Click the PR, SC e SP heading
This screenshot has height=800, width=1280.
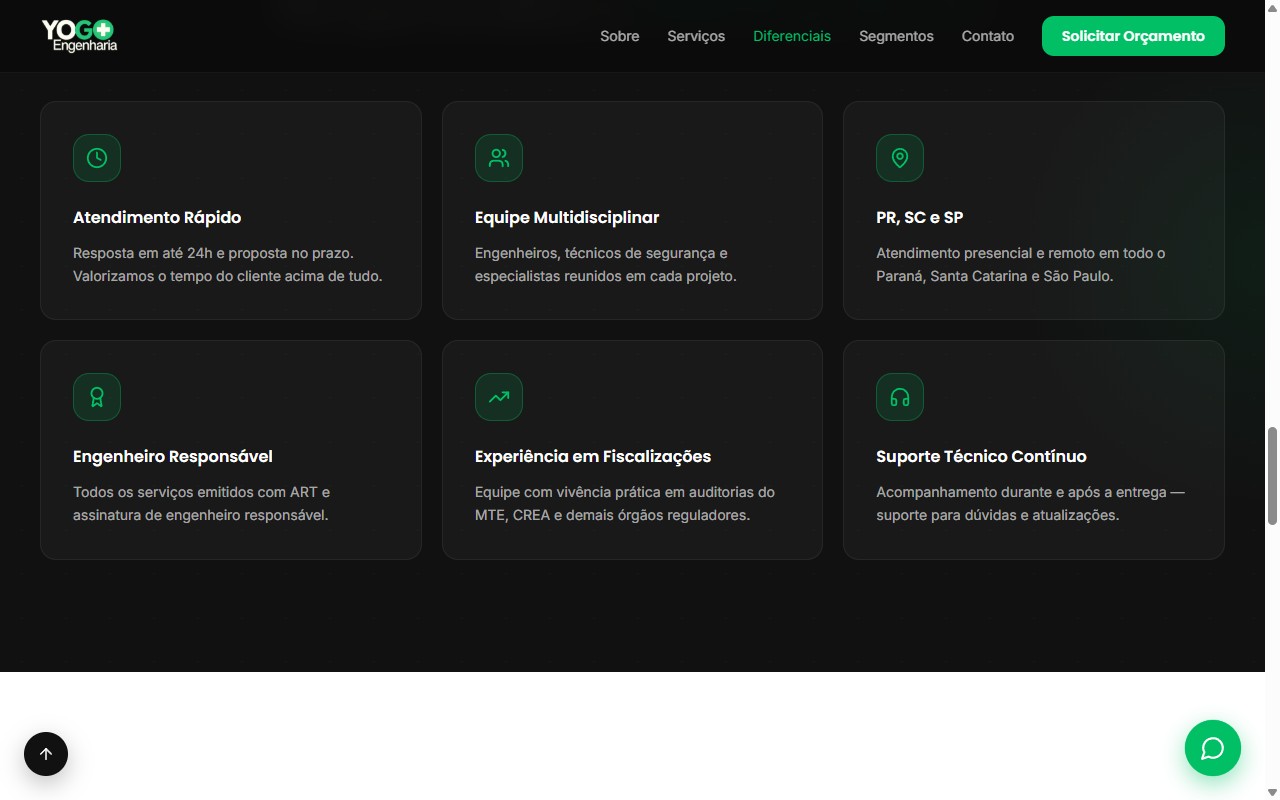point(920,217)
